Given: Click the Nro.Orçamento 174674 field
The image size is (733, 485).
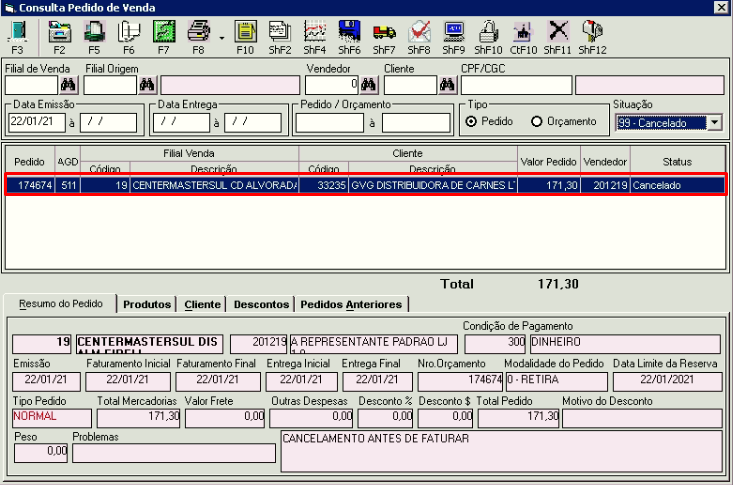Looking at the screenshot, I should pos(460,382).
